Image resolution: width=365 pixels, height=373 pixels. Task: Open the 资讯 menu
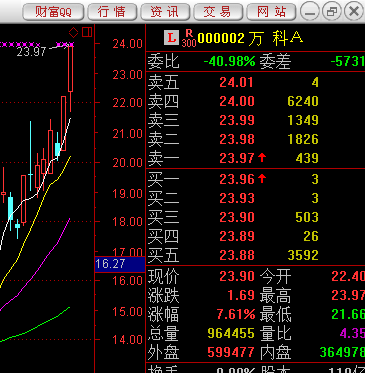[165, 12]
